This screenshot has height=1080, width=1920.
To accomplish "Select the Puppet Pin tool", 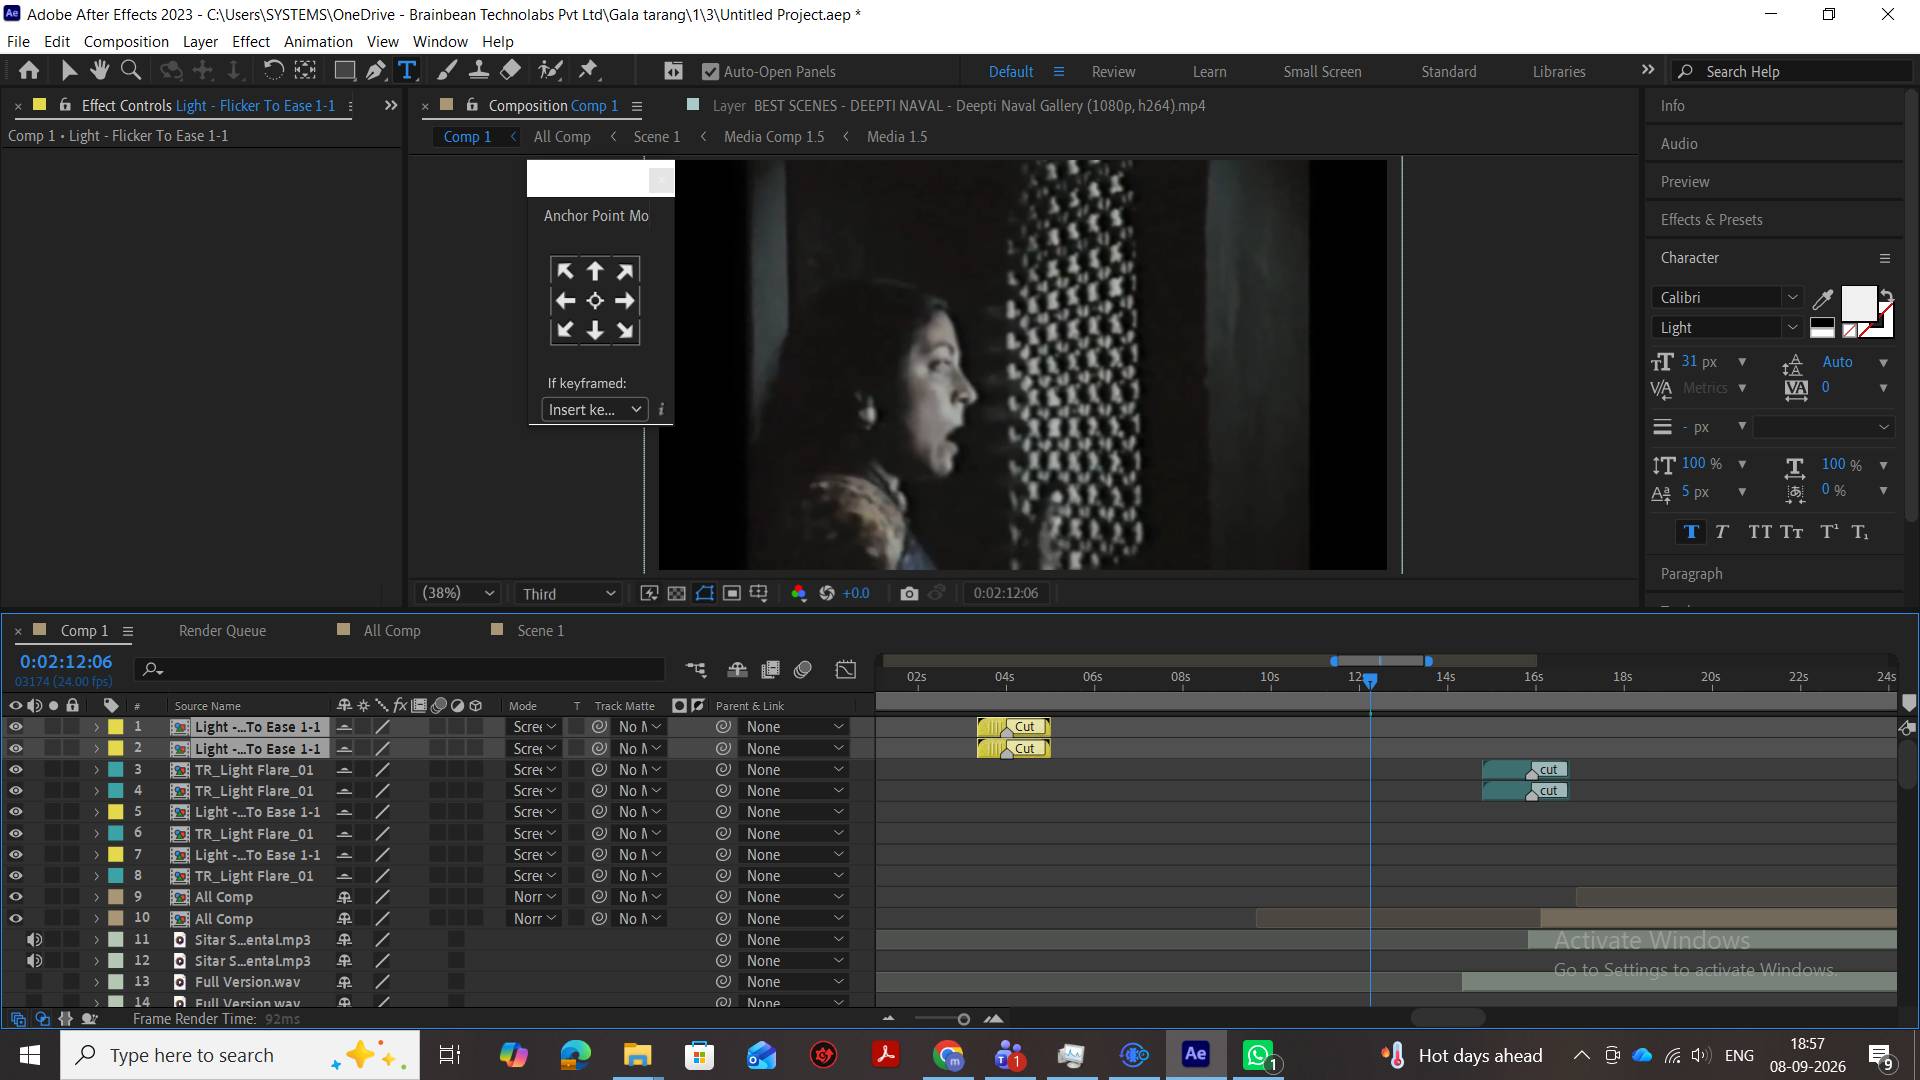I will point(588,70).
